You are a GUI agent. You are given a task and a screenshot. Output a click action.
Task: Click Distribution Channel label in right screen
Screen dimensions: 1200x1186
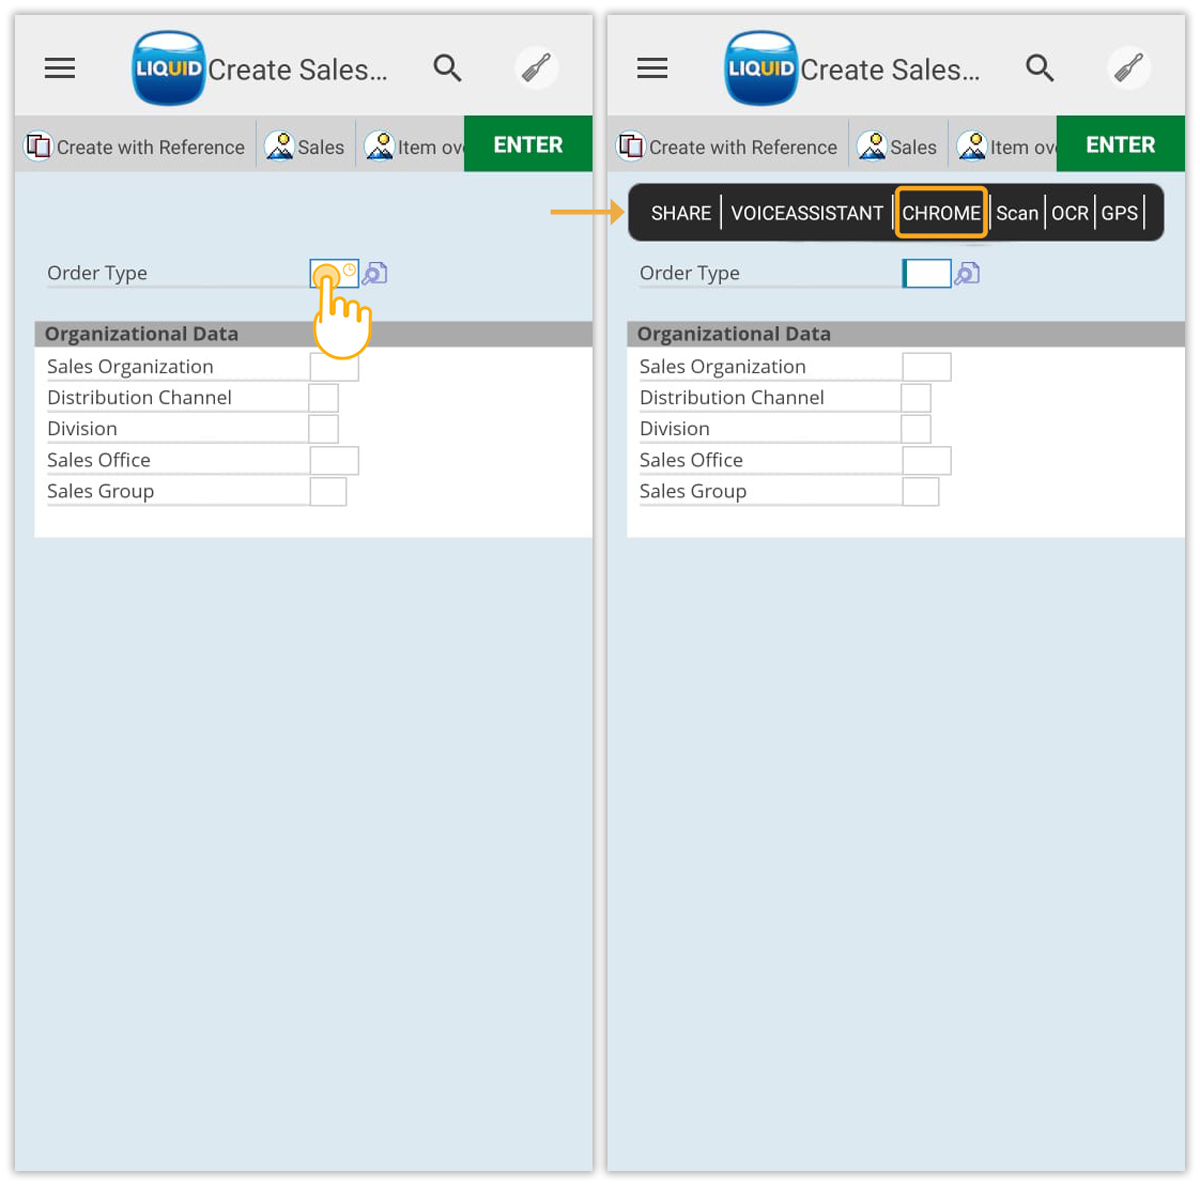coord(732,398)
